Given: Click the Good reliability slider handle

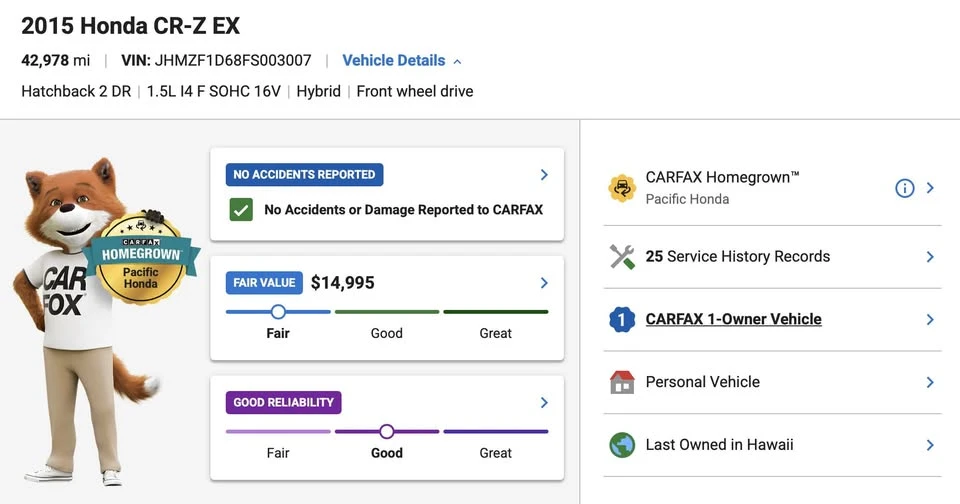Looking at the screenshot, I should (386, 432).
